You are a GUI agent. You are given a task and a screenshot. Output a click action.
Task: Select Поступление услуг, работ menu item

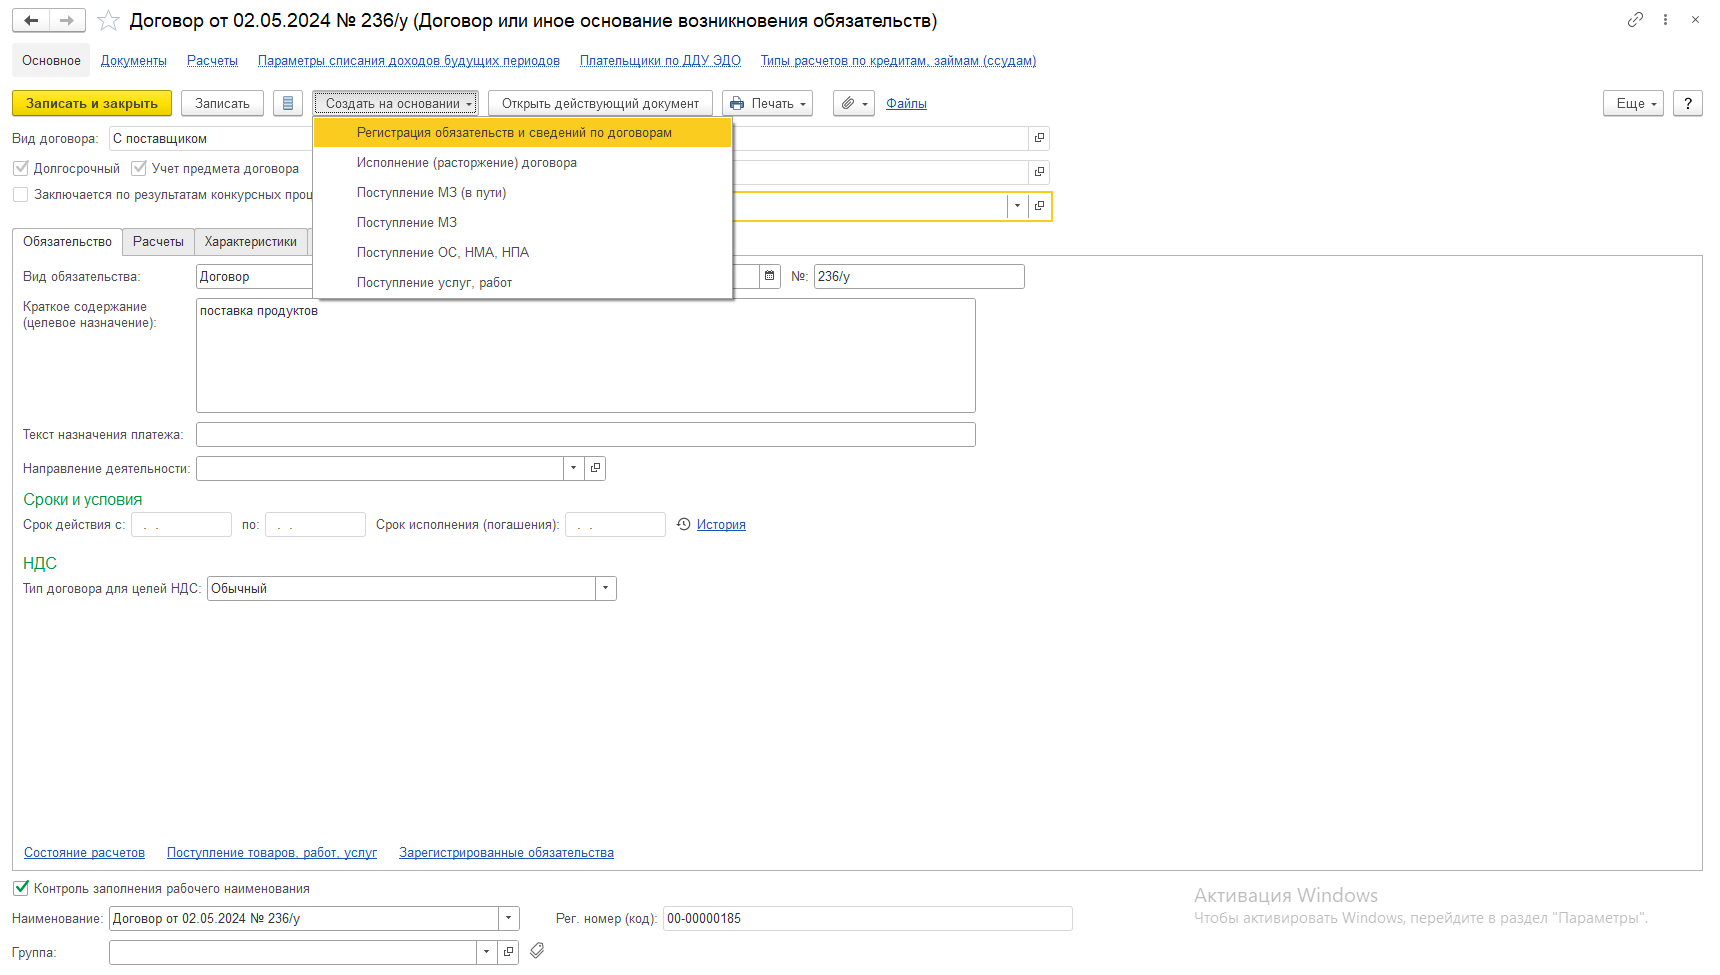click(x=523, y=283)
